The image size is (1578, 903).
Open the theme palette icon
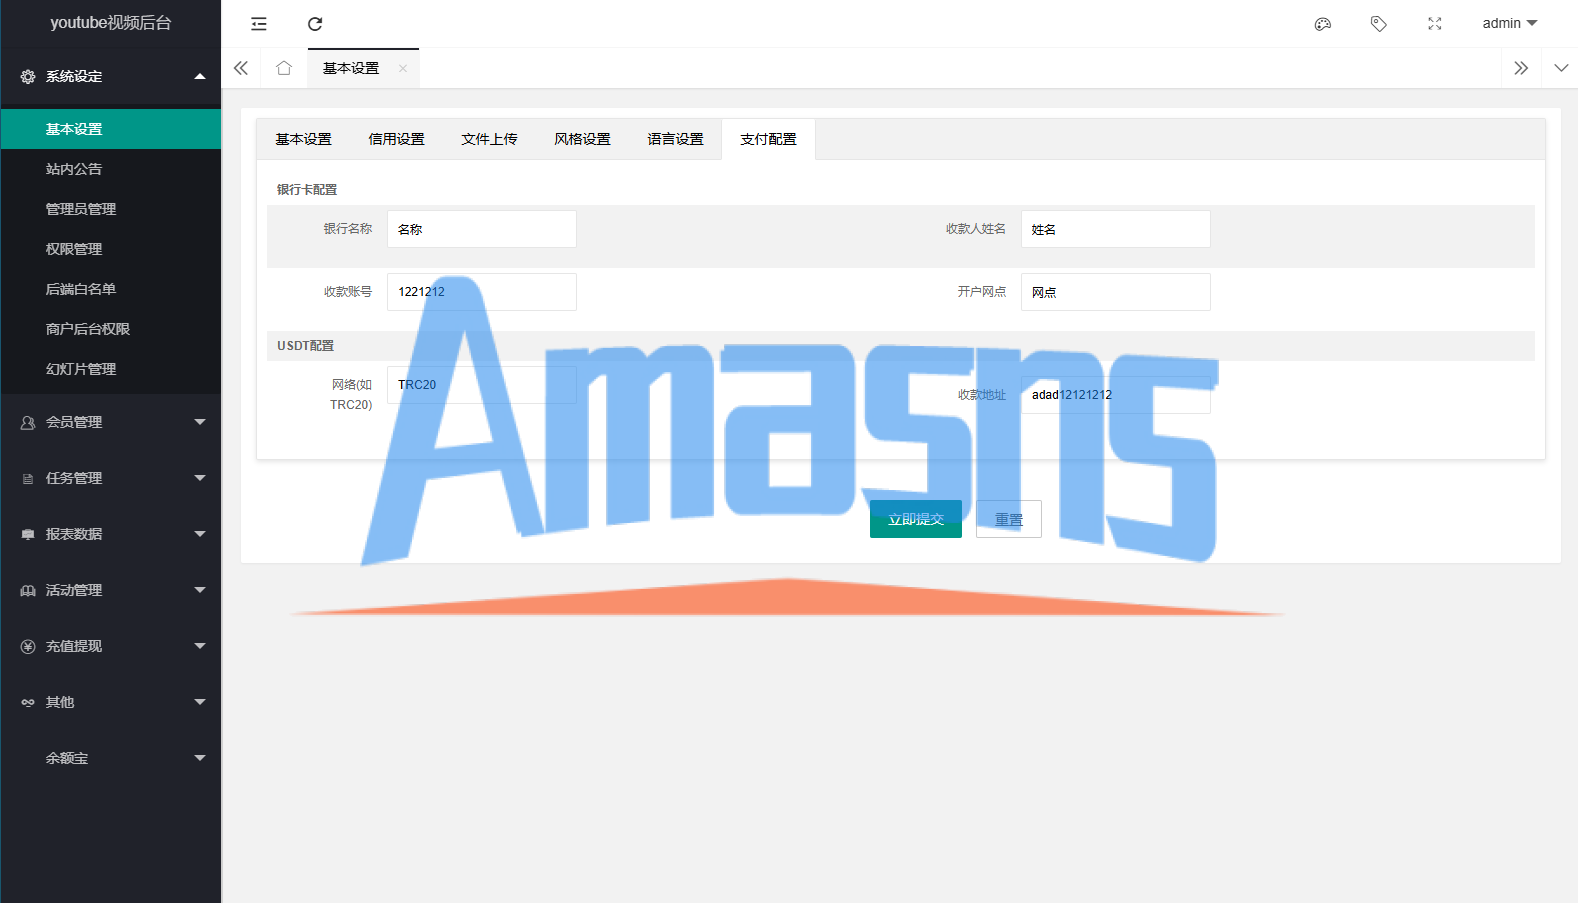1323,24
